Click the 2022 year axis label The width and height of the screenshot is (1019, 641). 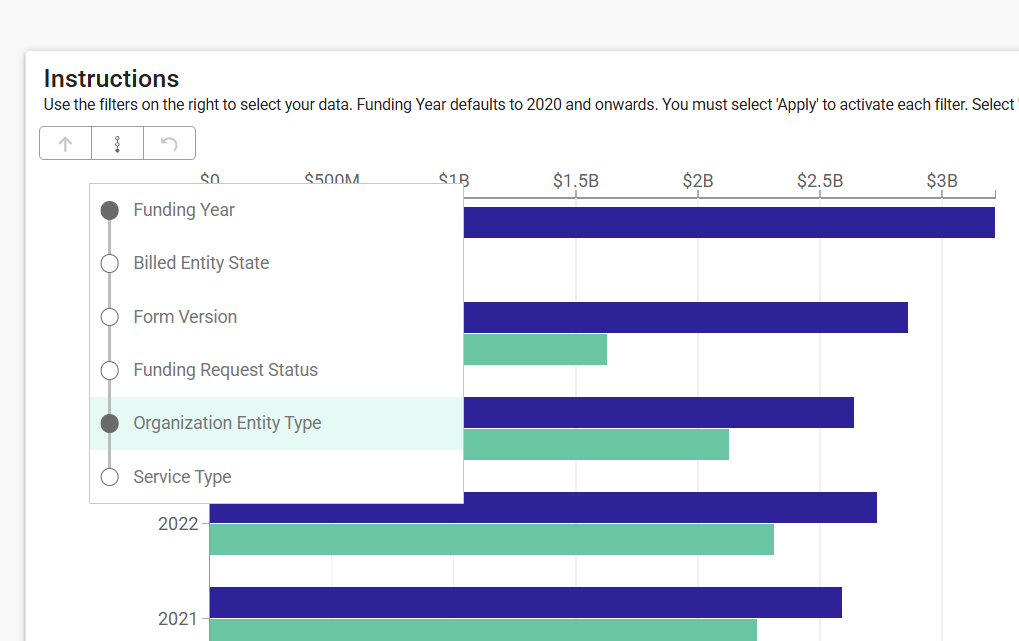tap(178, 524)
